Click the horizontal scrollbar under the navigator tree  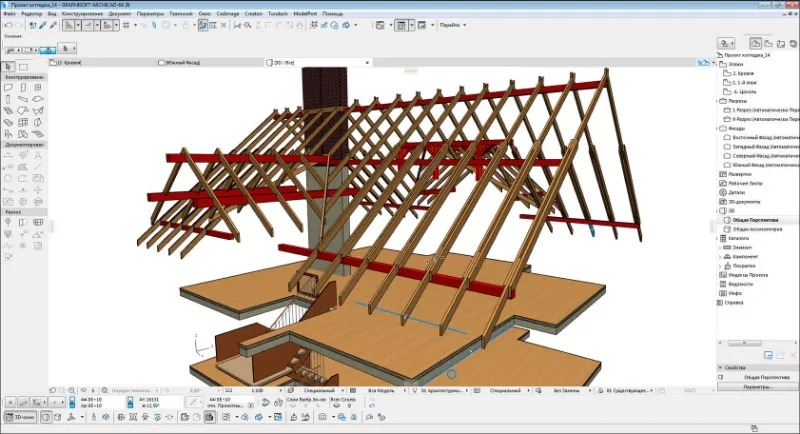pyautogui.click(x=755, y=343)
